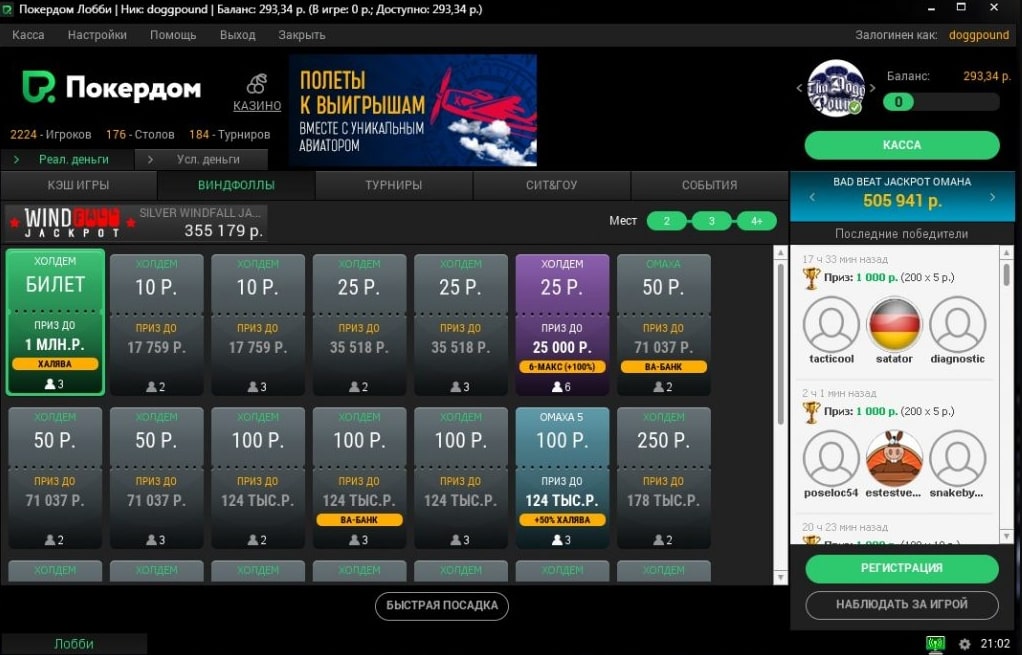Click the winners list scrollbar thumb
The width and height of the screenshot is (1022, 655).
click(x=1007, y=274)
